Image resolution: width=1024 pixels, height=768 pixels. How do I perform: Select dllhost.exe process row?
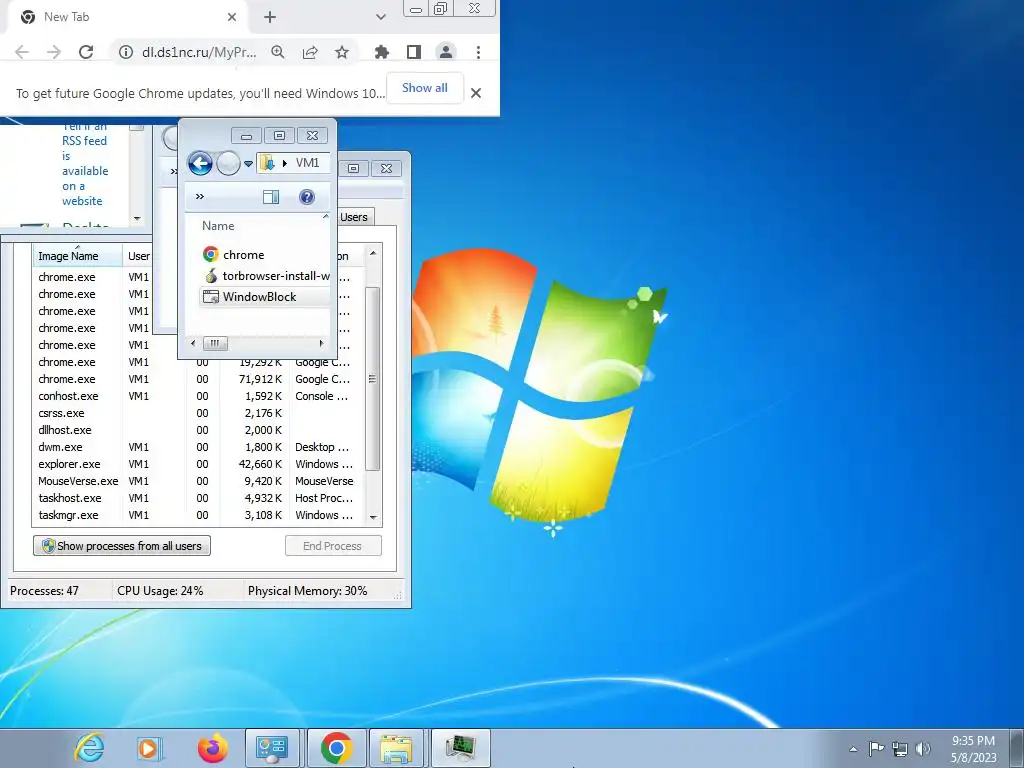point(196,430)
